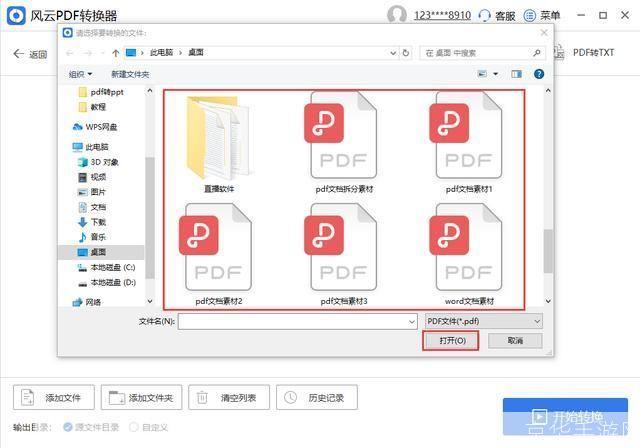640x448 pixels.
Task: Open 历史记录 button
Action: click(x=317, y=397)
